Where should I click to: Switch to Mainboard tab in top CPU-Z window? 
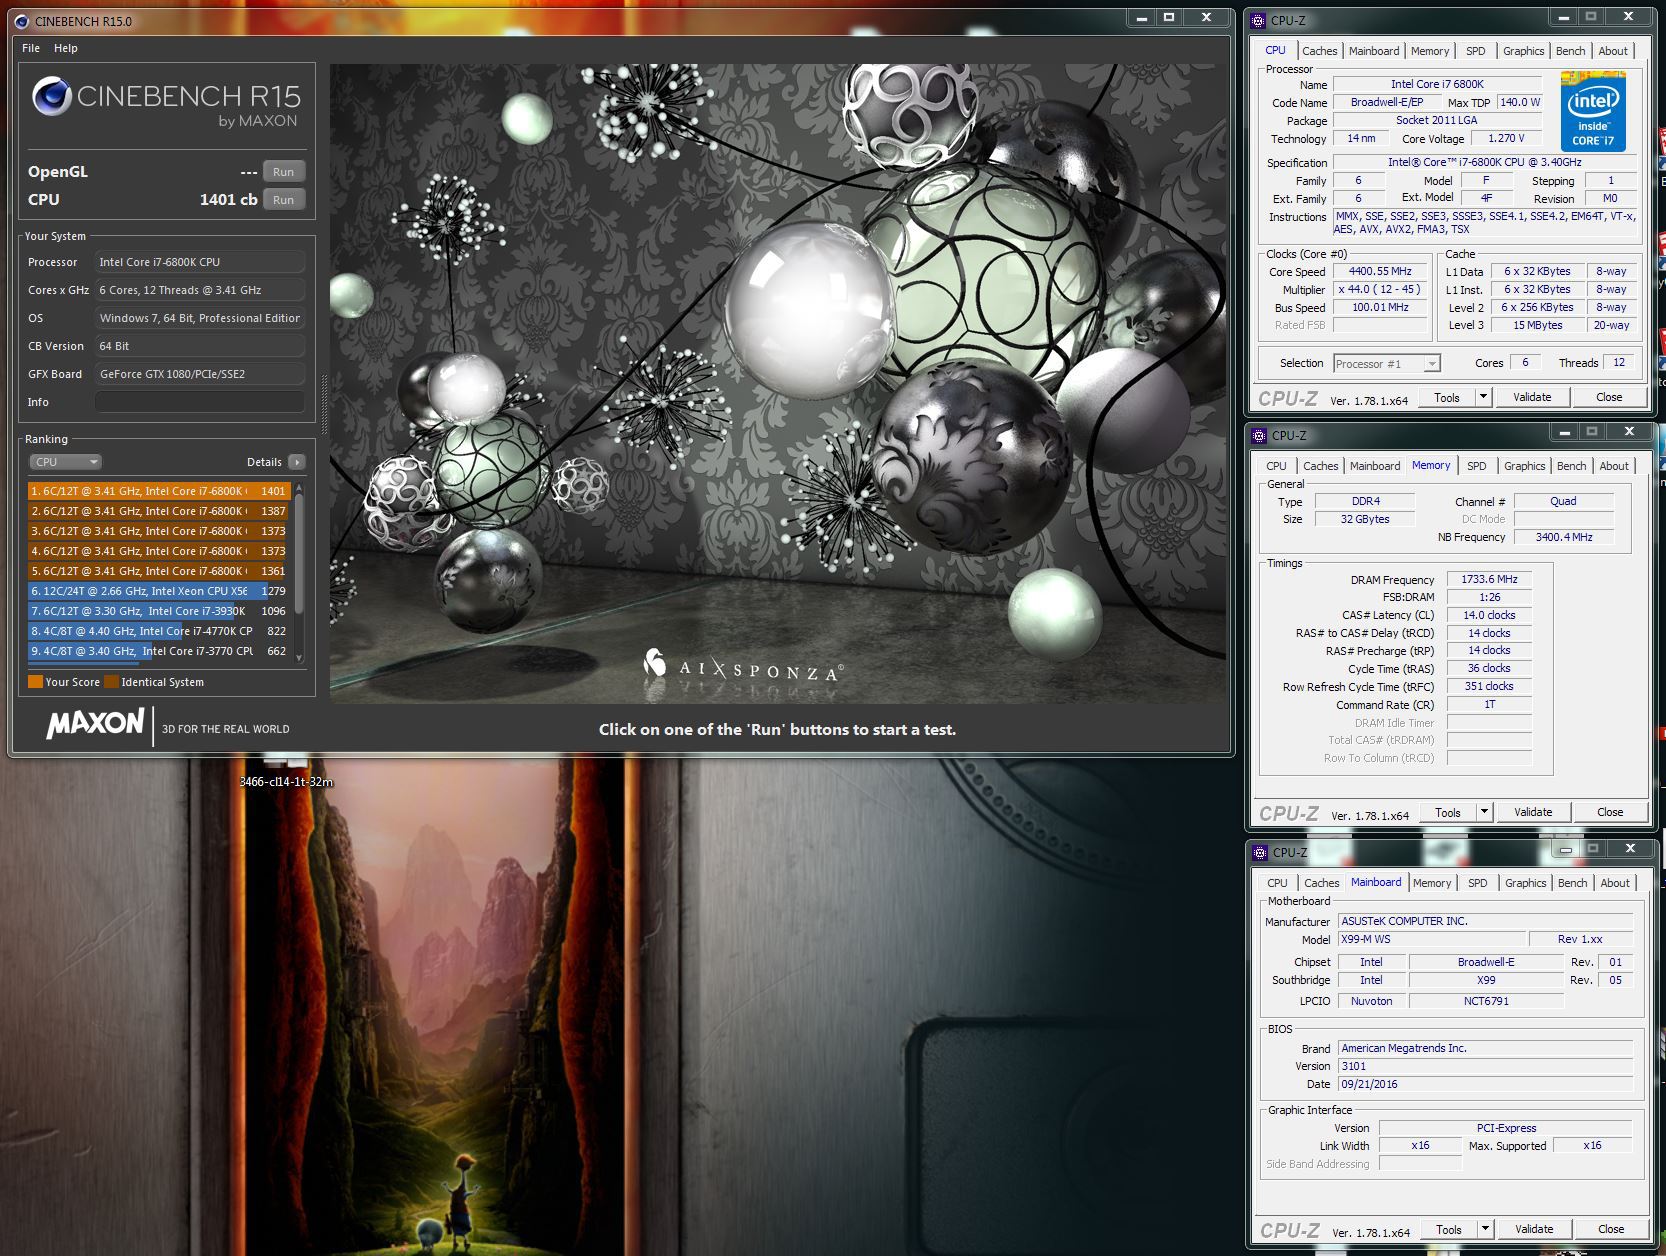(1374, 51)
